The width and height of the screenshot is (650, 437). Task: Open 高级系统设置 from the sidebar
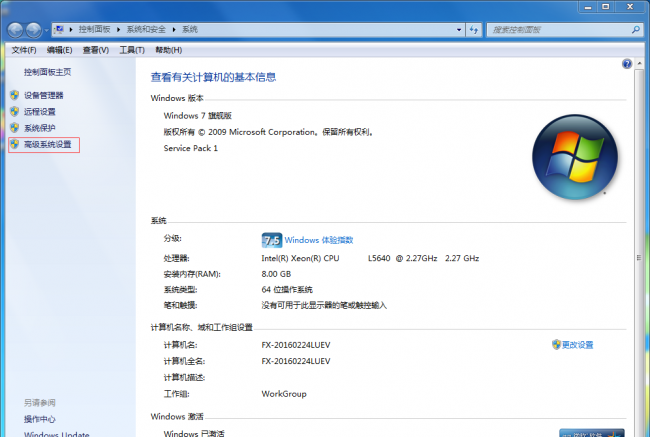click(48, 144)
